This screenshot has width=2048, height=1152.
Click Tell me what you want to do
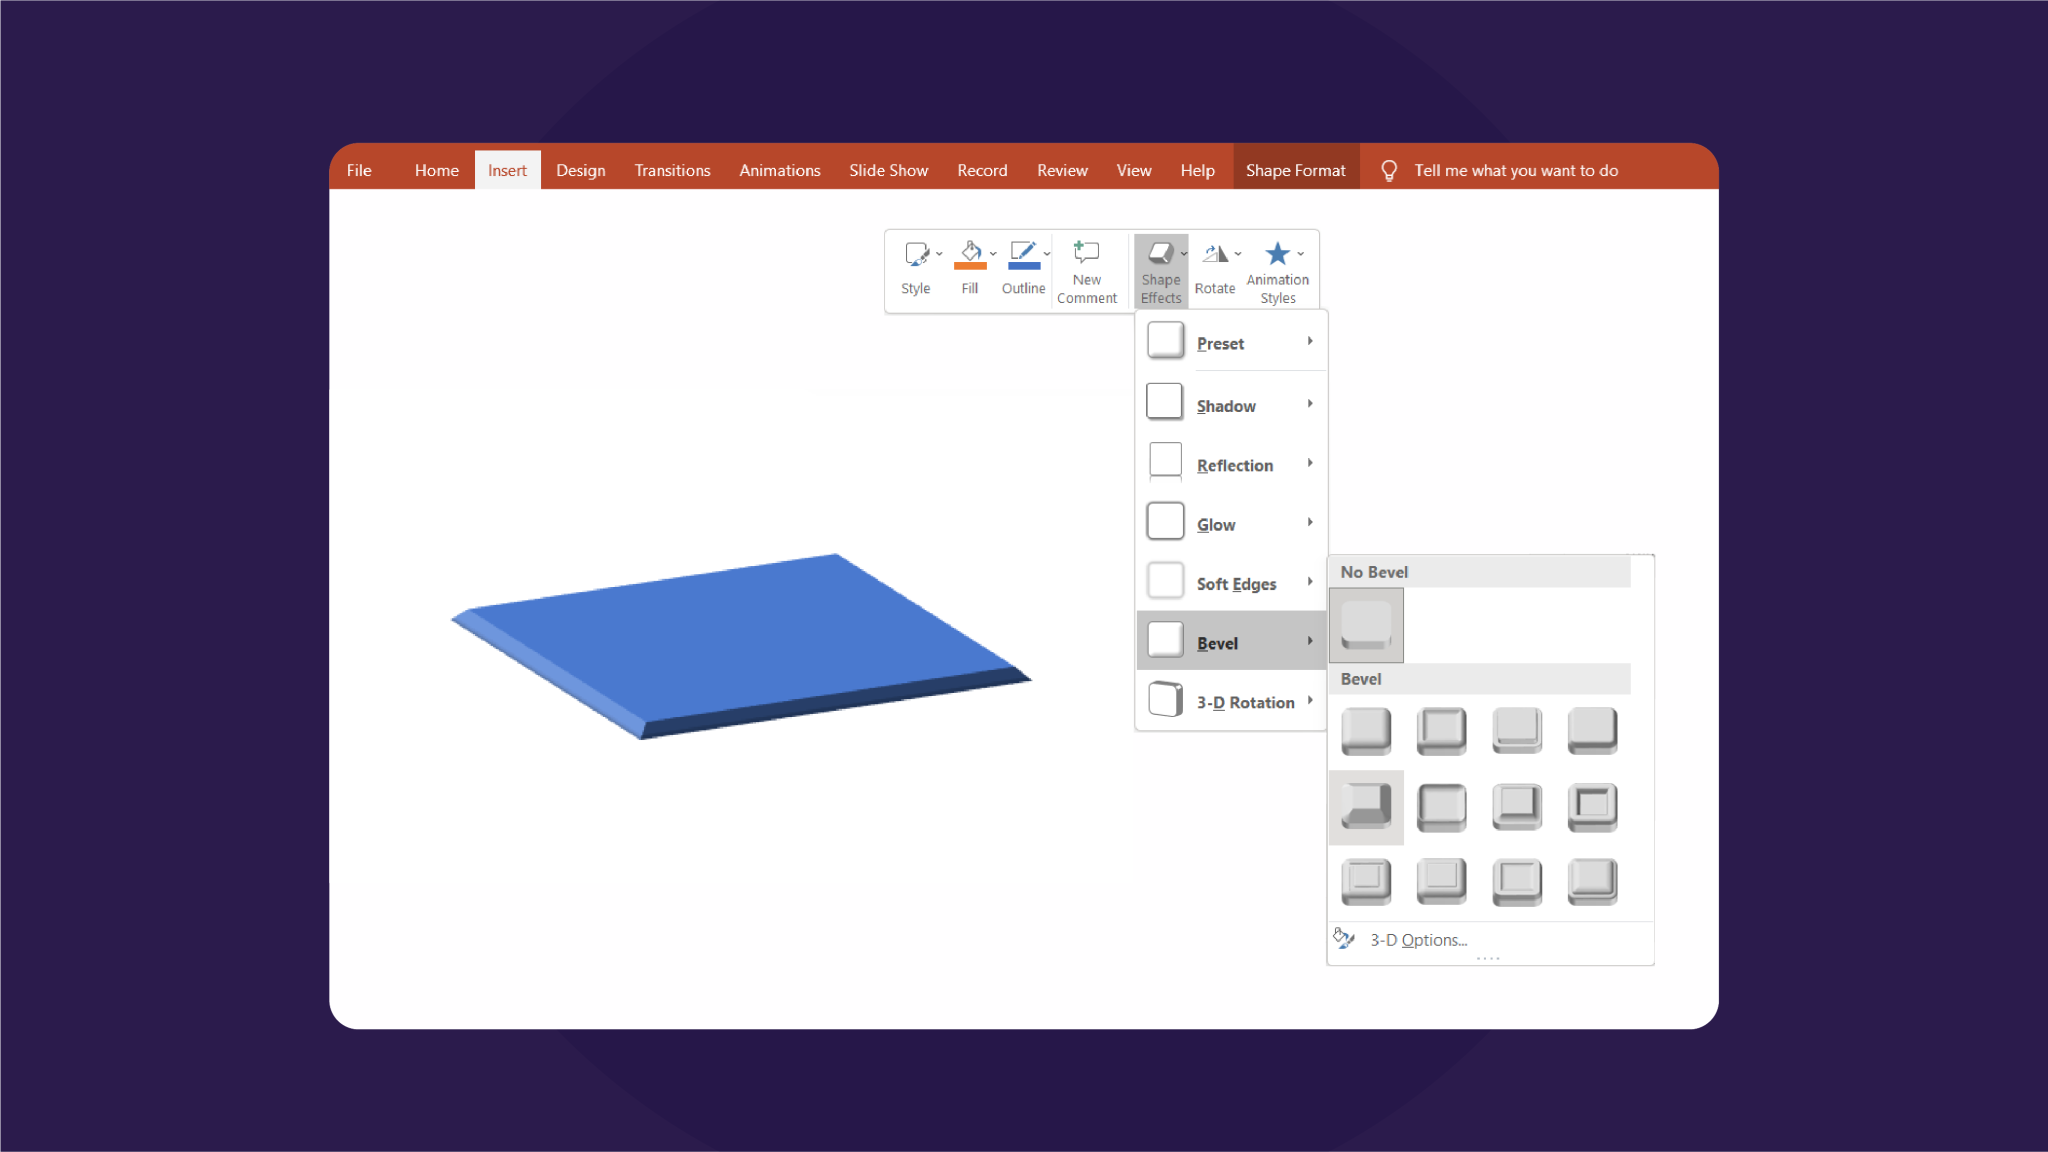click(1515, 170)
